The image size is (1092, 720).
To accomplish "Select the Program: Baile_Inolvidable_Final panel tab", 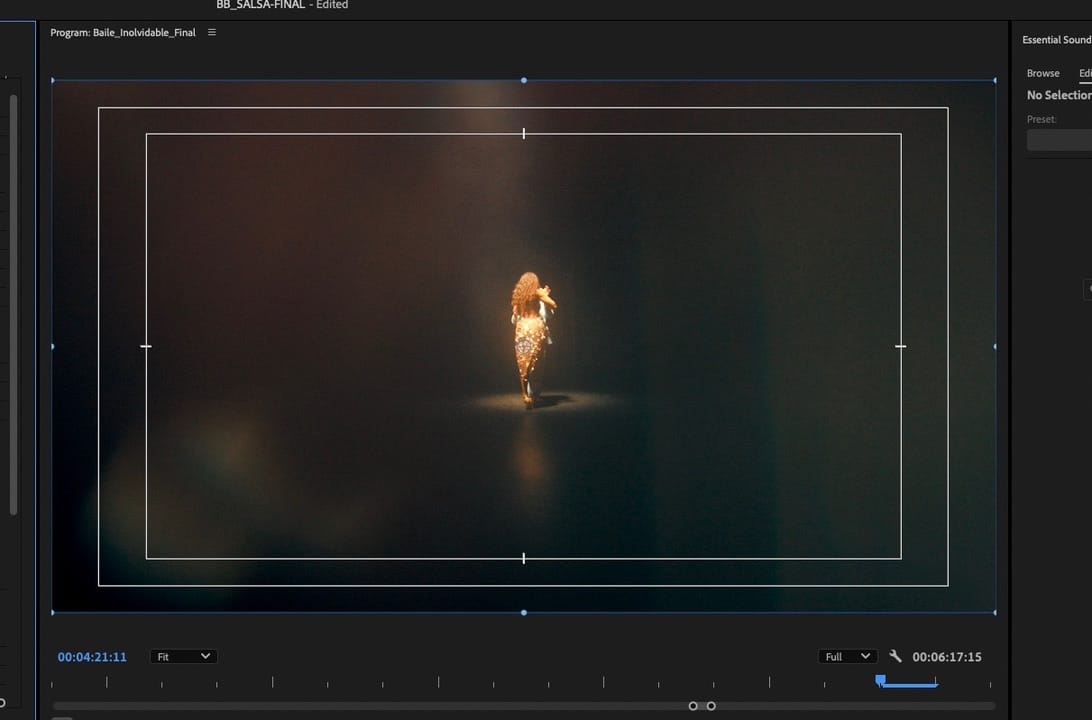I will (123, 32).
